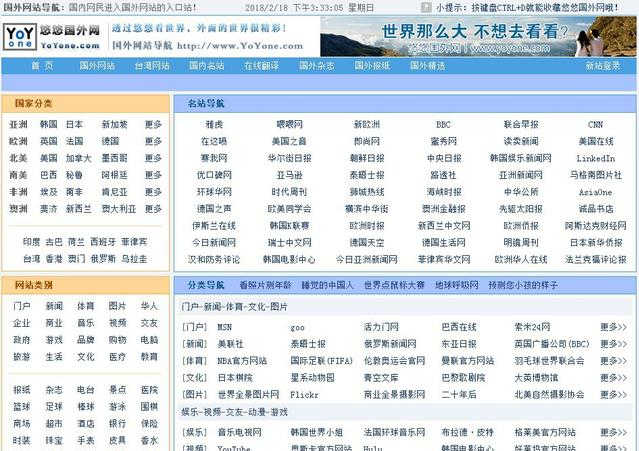
Task: Open the 银行 category link
Action: click(117, 424)
